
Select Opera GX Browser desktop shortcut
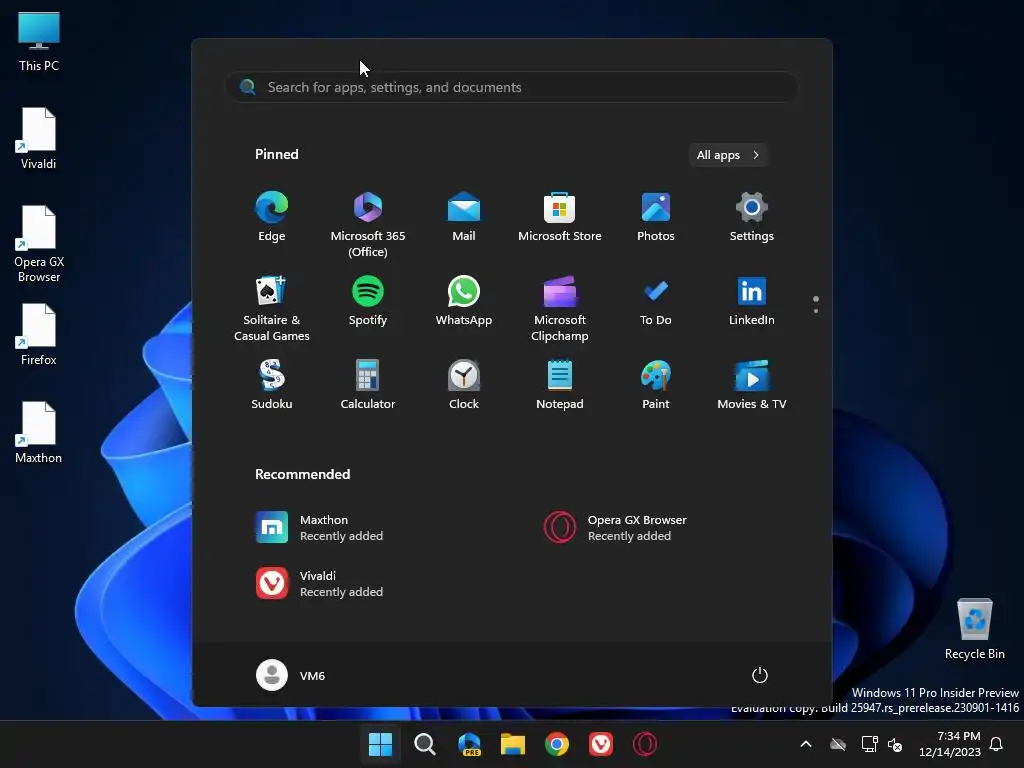coord(39,244)
